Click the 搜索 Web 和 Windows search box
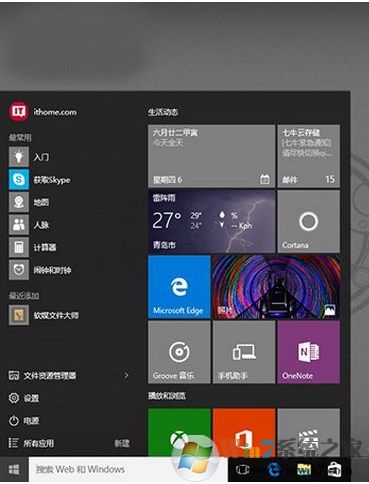The width and height of the screenshot is (369, 484). click(128, 470)
